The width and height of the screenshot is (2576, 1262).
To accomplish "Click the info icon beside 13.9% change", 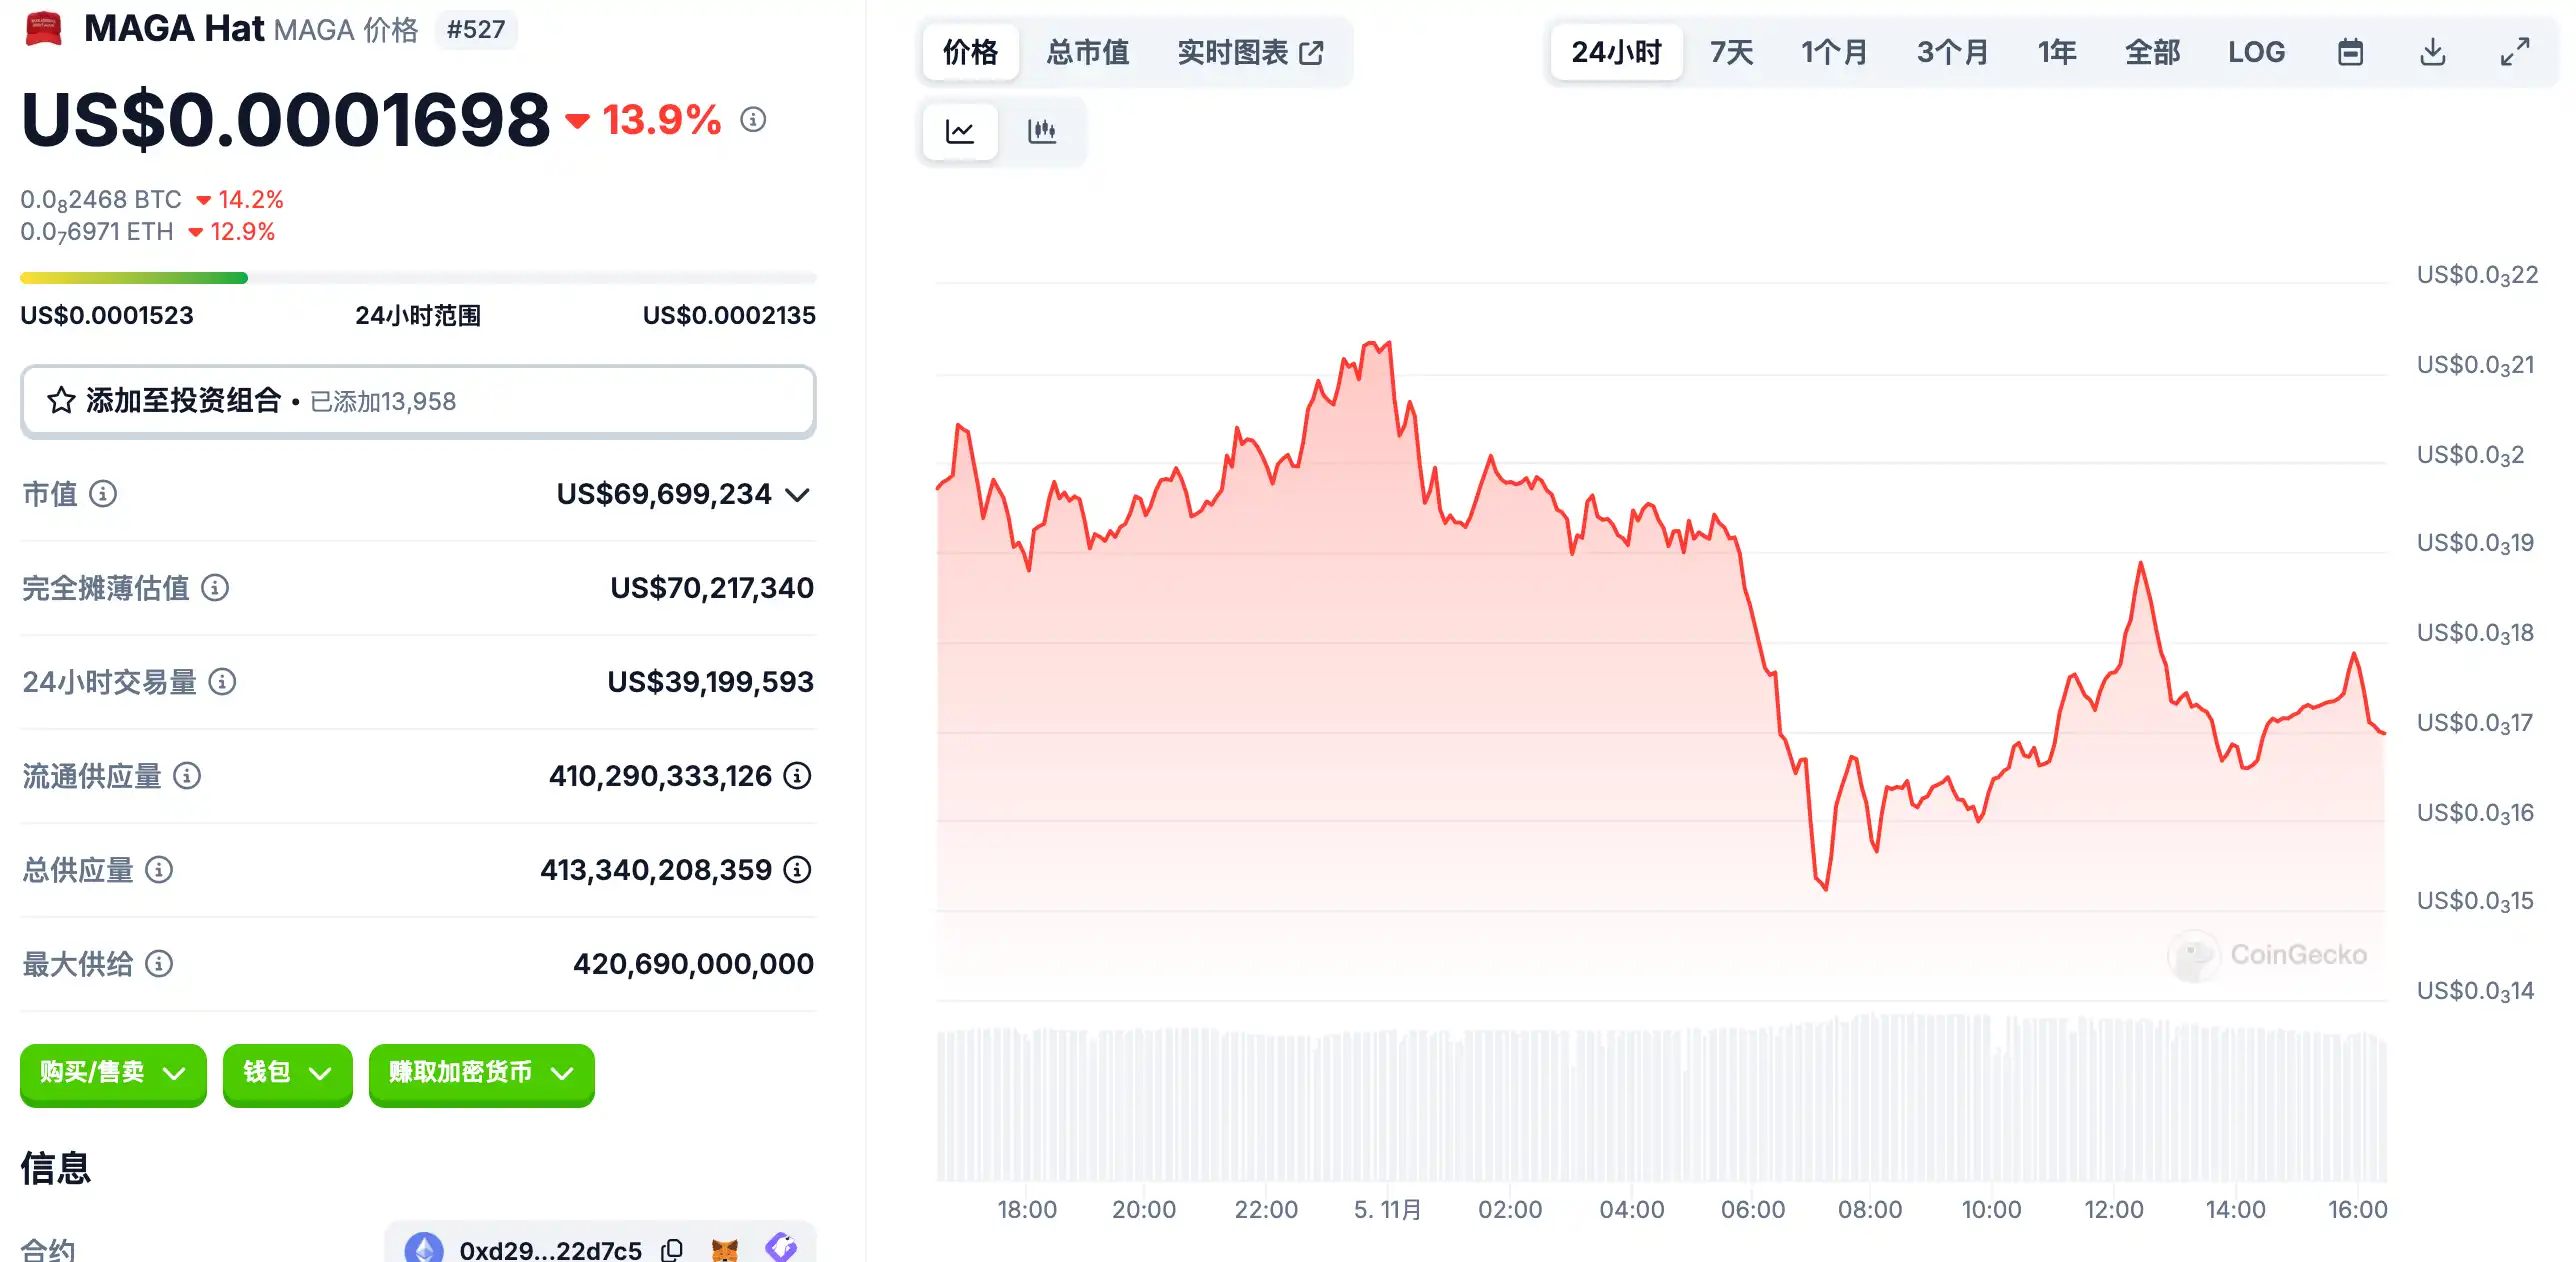I will tap(753, 120).
